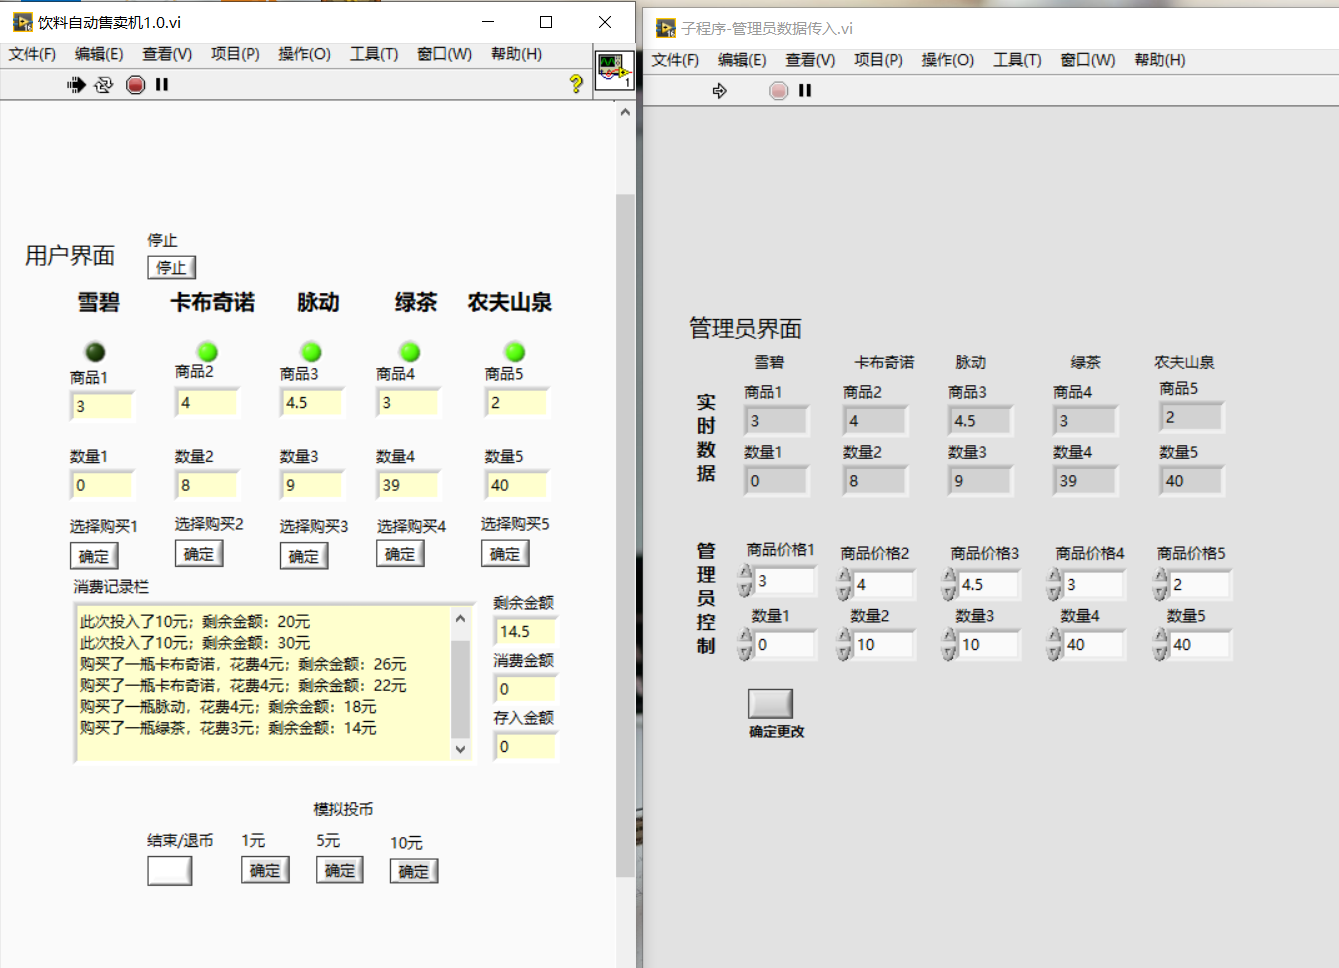Open context help question mark icon
This screenshot has width=1339, height=968.
point(576,84)
